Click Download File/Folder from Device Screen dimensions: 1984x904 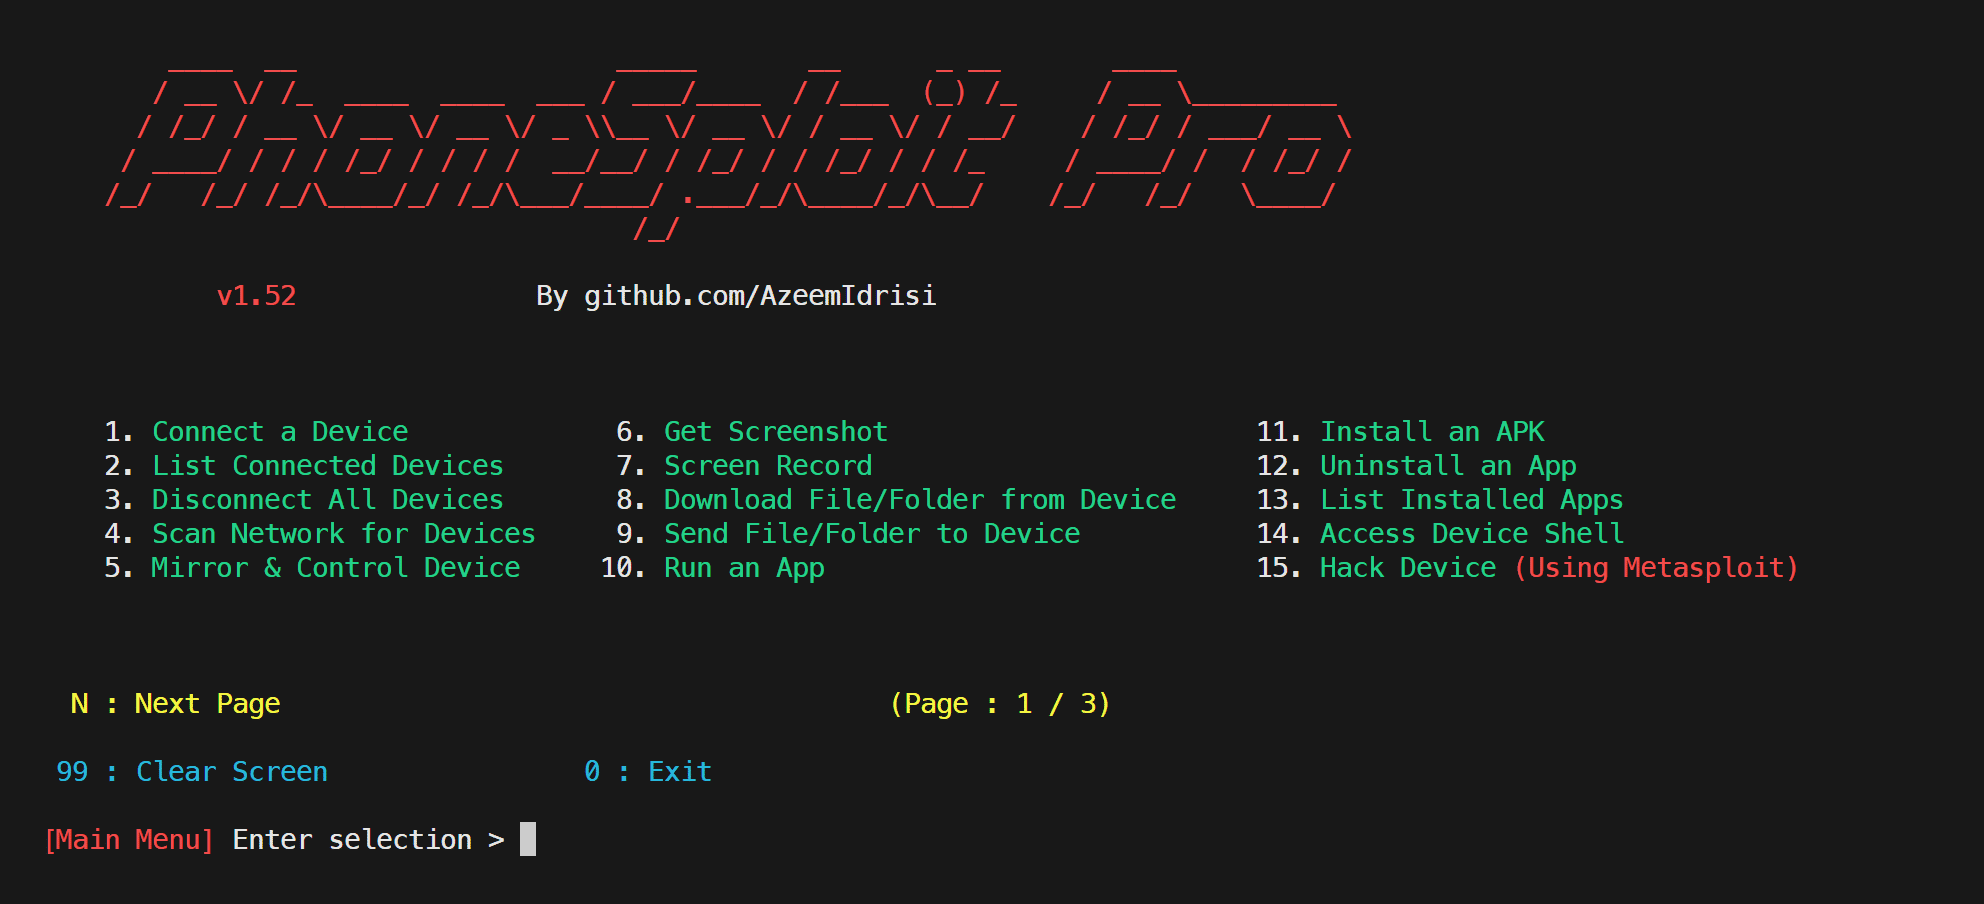click(x=919, y=500)
